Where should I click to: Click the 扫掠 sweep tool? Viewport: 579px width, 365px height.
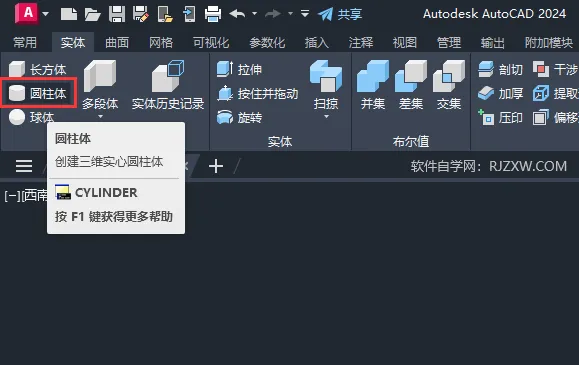[x=326, y=85]
